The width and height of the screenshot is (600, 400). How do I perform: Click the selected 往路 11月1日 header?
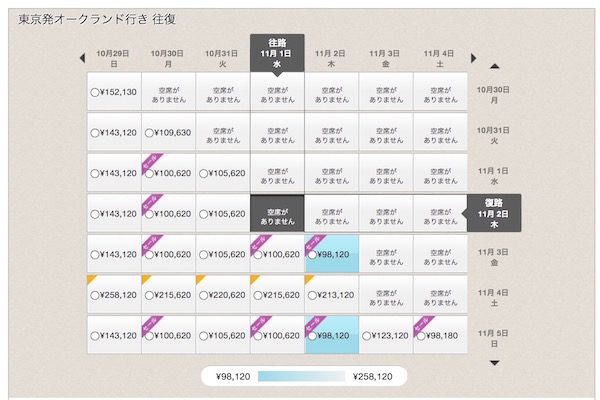click(277, 53)
